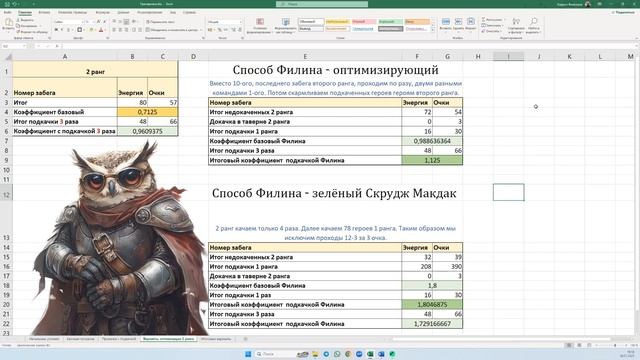Toggle Bold formatting

pos(56,29)
